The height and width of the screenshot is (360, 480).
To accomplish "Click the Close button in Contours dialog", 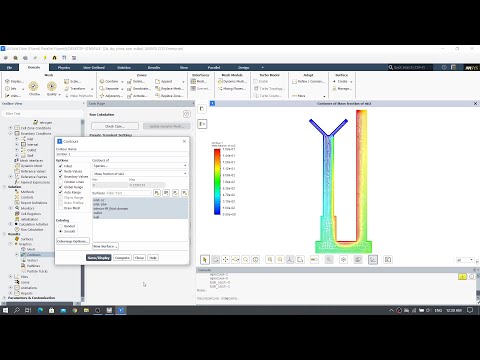I will pos(139,258).
